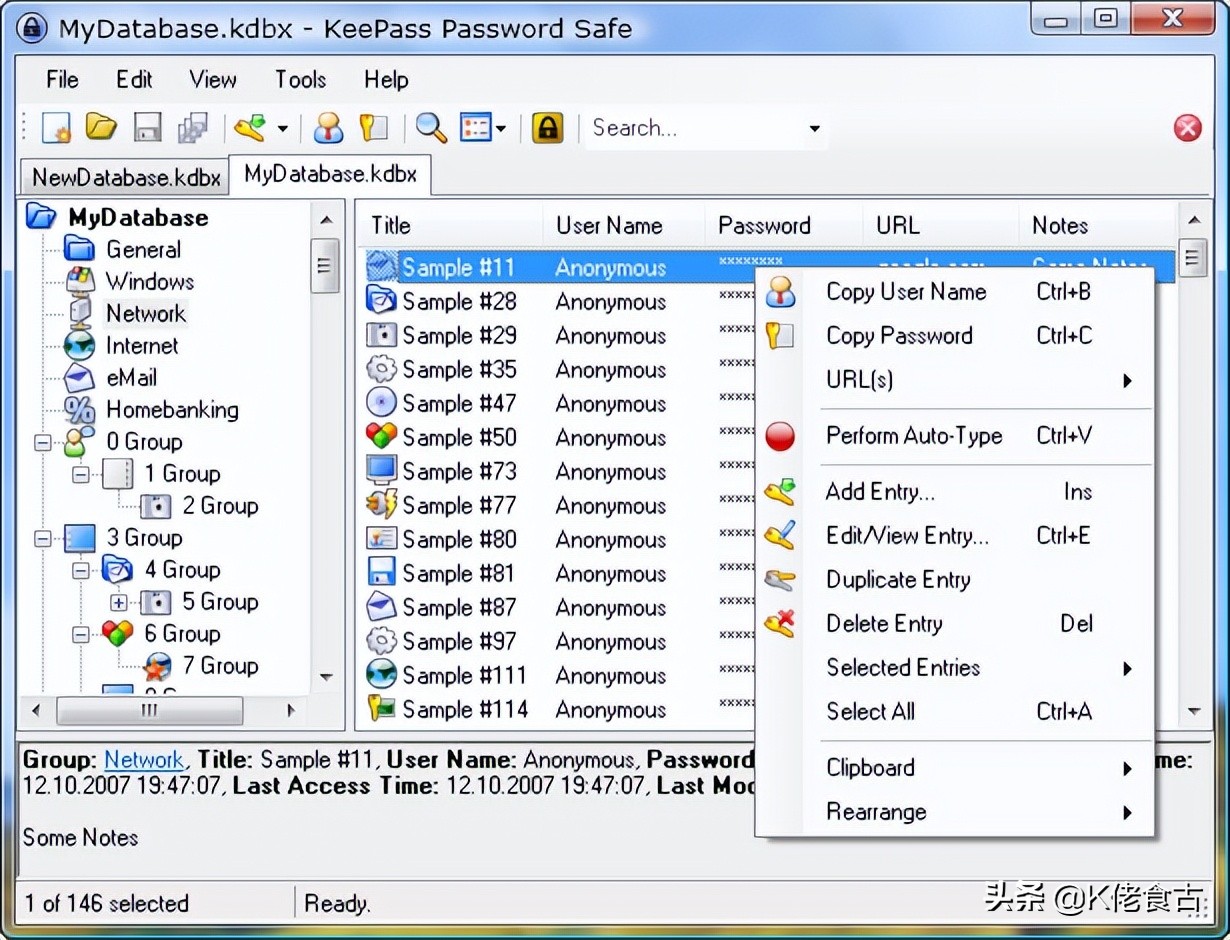Select the Sample #77 entry icon
Image resolution: width=1230 pixels, height=940 pixels.
point(382,505)
